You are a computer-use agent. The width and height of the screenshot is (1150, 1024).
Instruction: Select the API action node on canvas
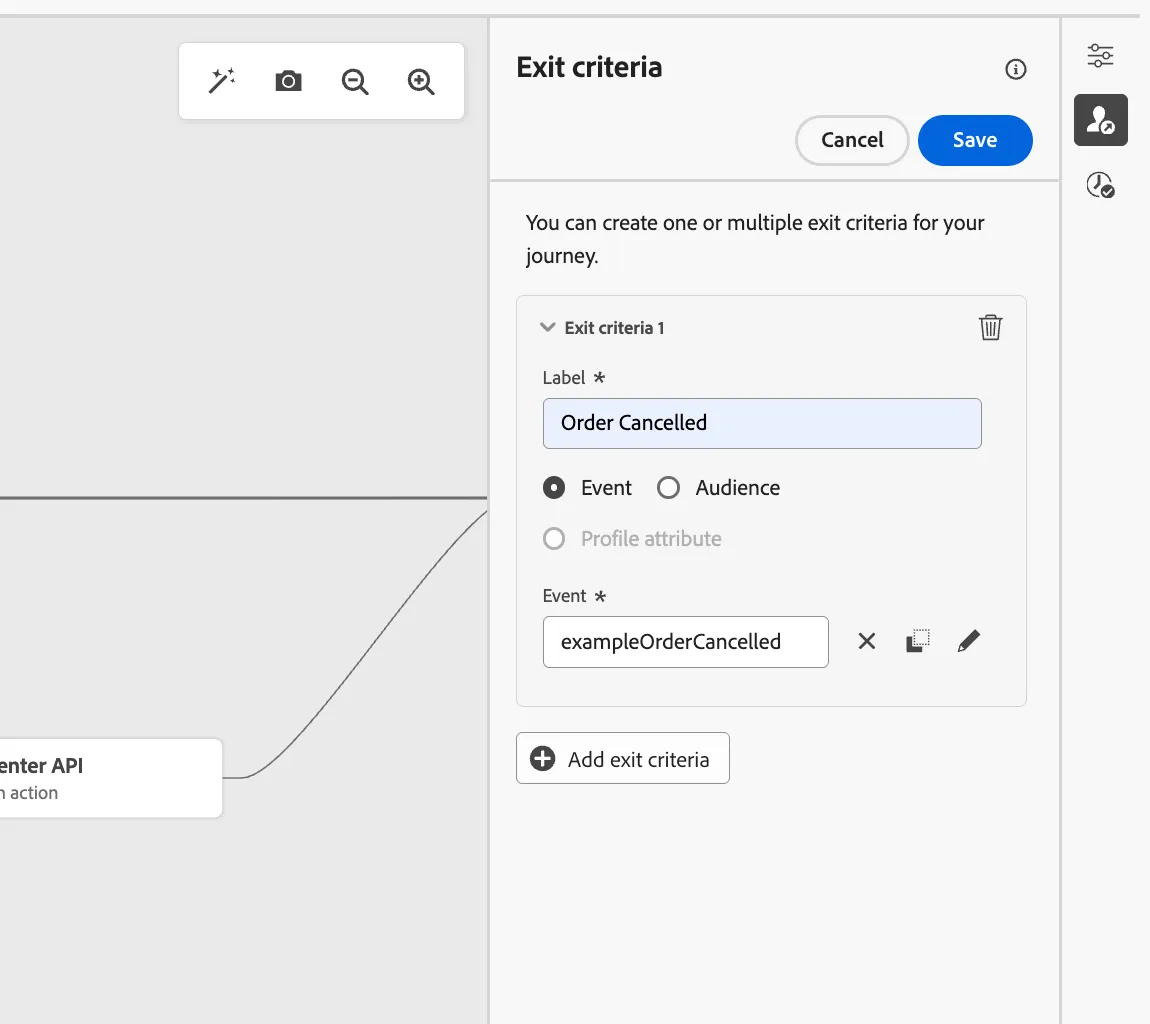(111, 778)
